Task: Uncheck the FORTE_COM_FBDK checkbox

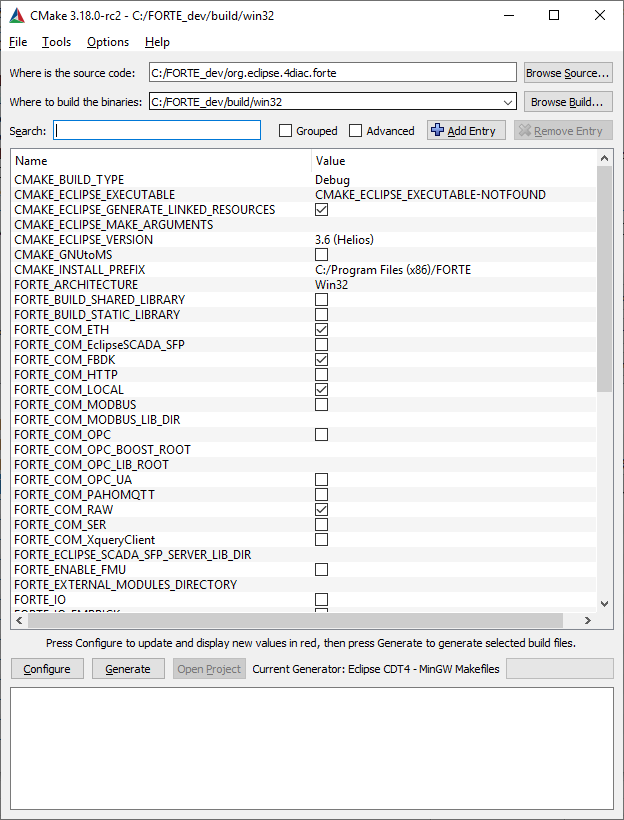Action: 322,360
